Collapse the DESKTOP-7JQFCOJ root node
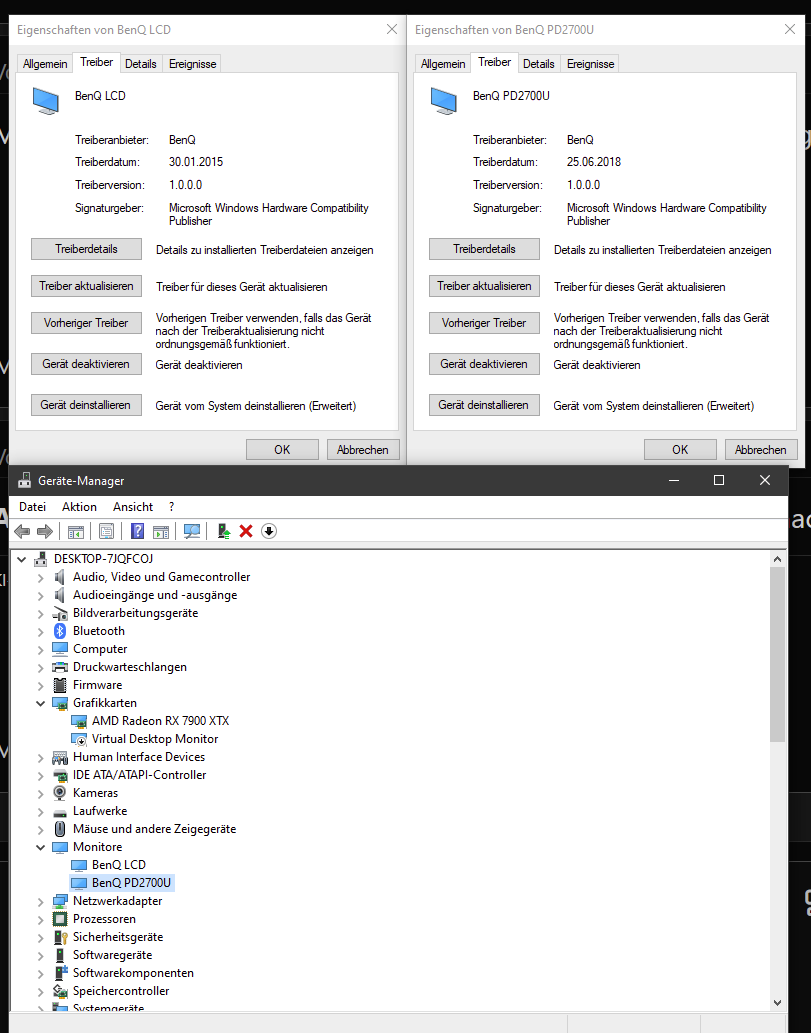 click(22, 559)
